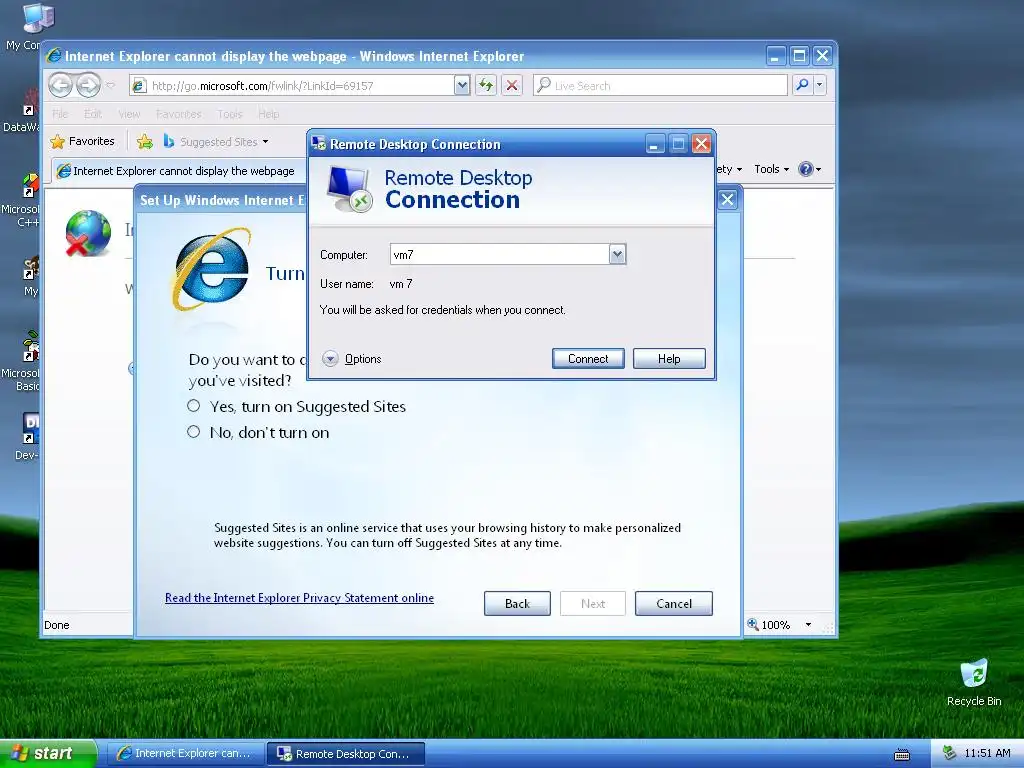Open the File menu in Internet Explorer

coord(60,114)
